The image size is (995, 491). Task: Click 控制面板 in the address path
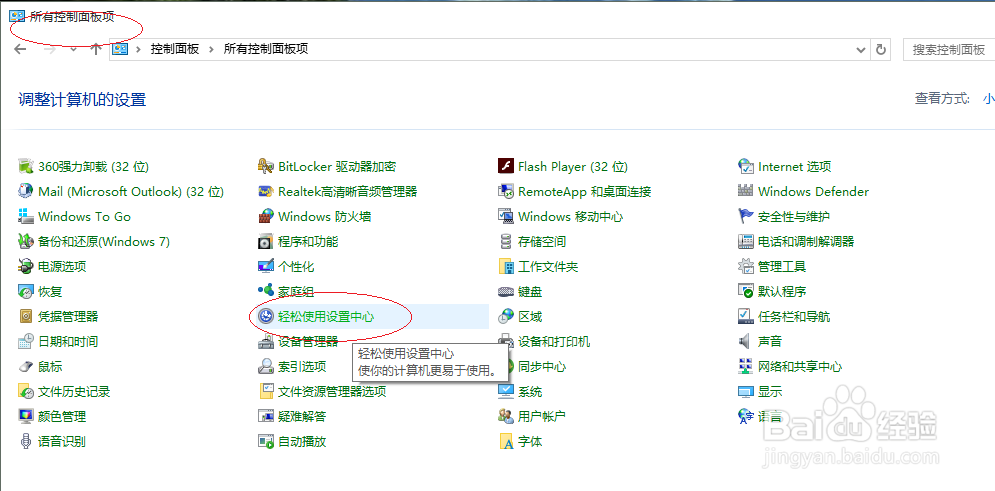pos(175,49)
